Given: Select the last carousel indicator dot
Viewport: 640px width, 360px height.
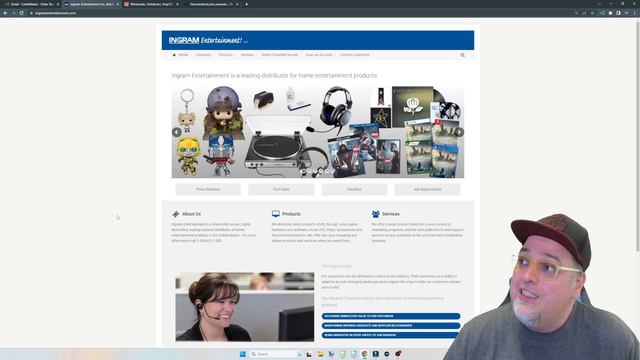Looking at the screenshot, I should [332, 171].
